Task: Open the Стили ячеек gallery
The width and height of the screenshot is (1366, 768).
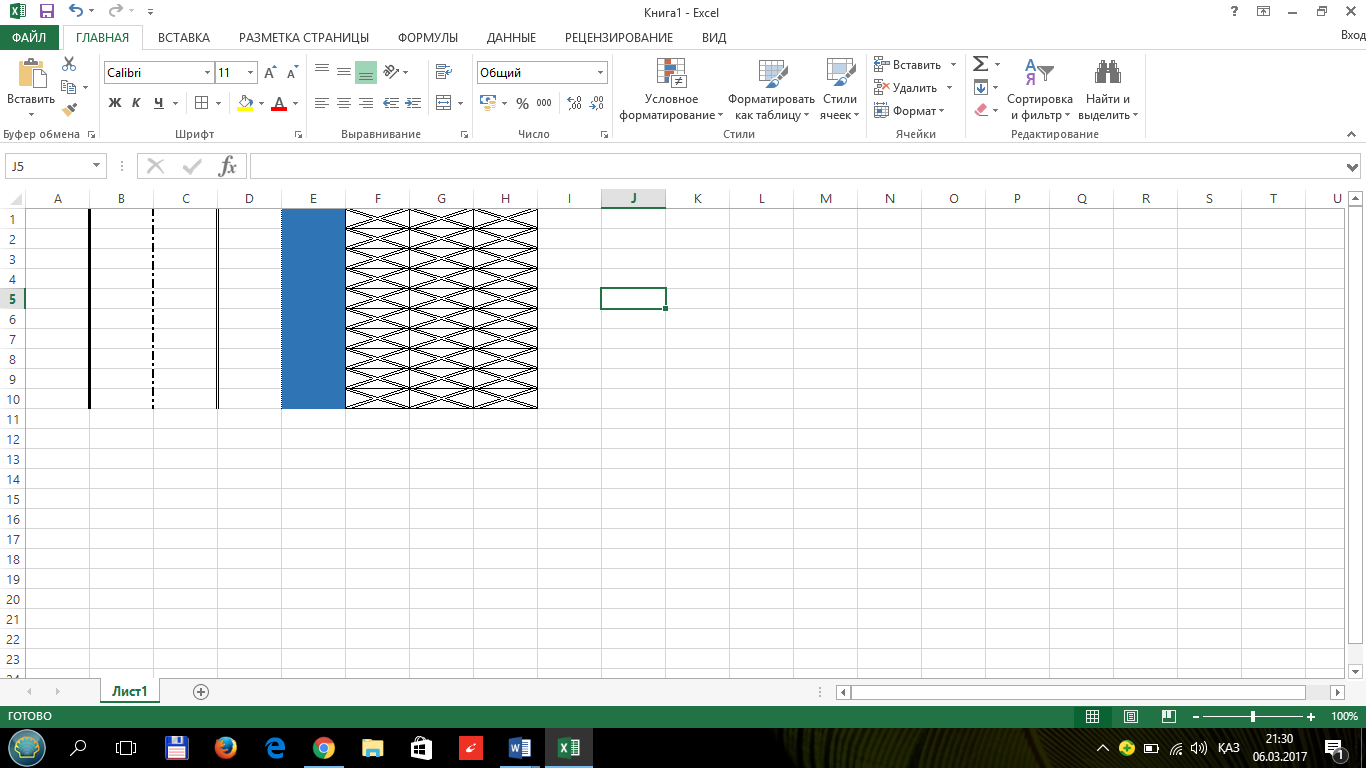Action: tap(840, 89)
